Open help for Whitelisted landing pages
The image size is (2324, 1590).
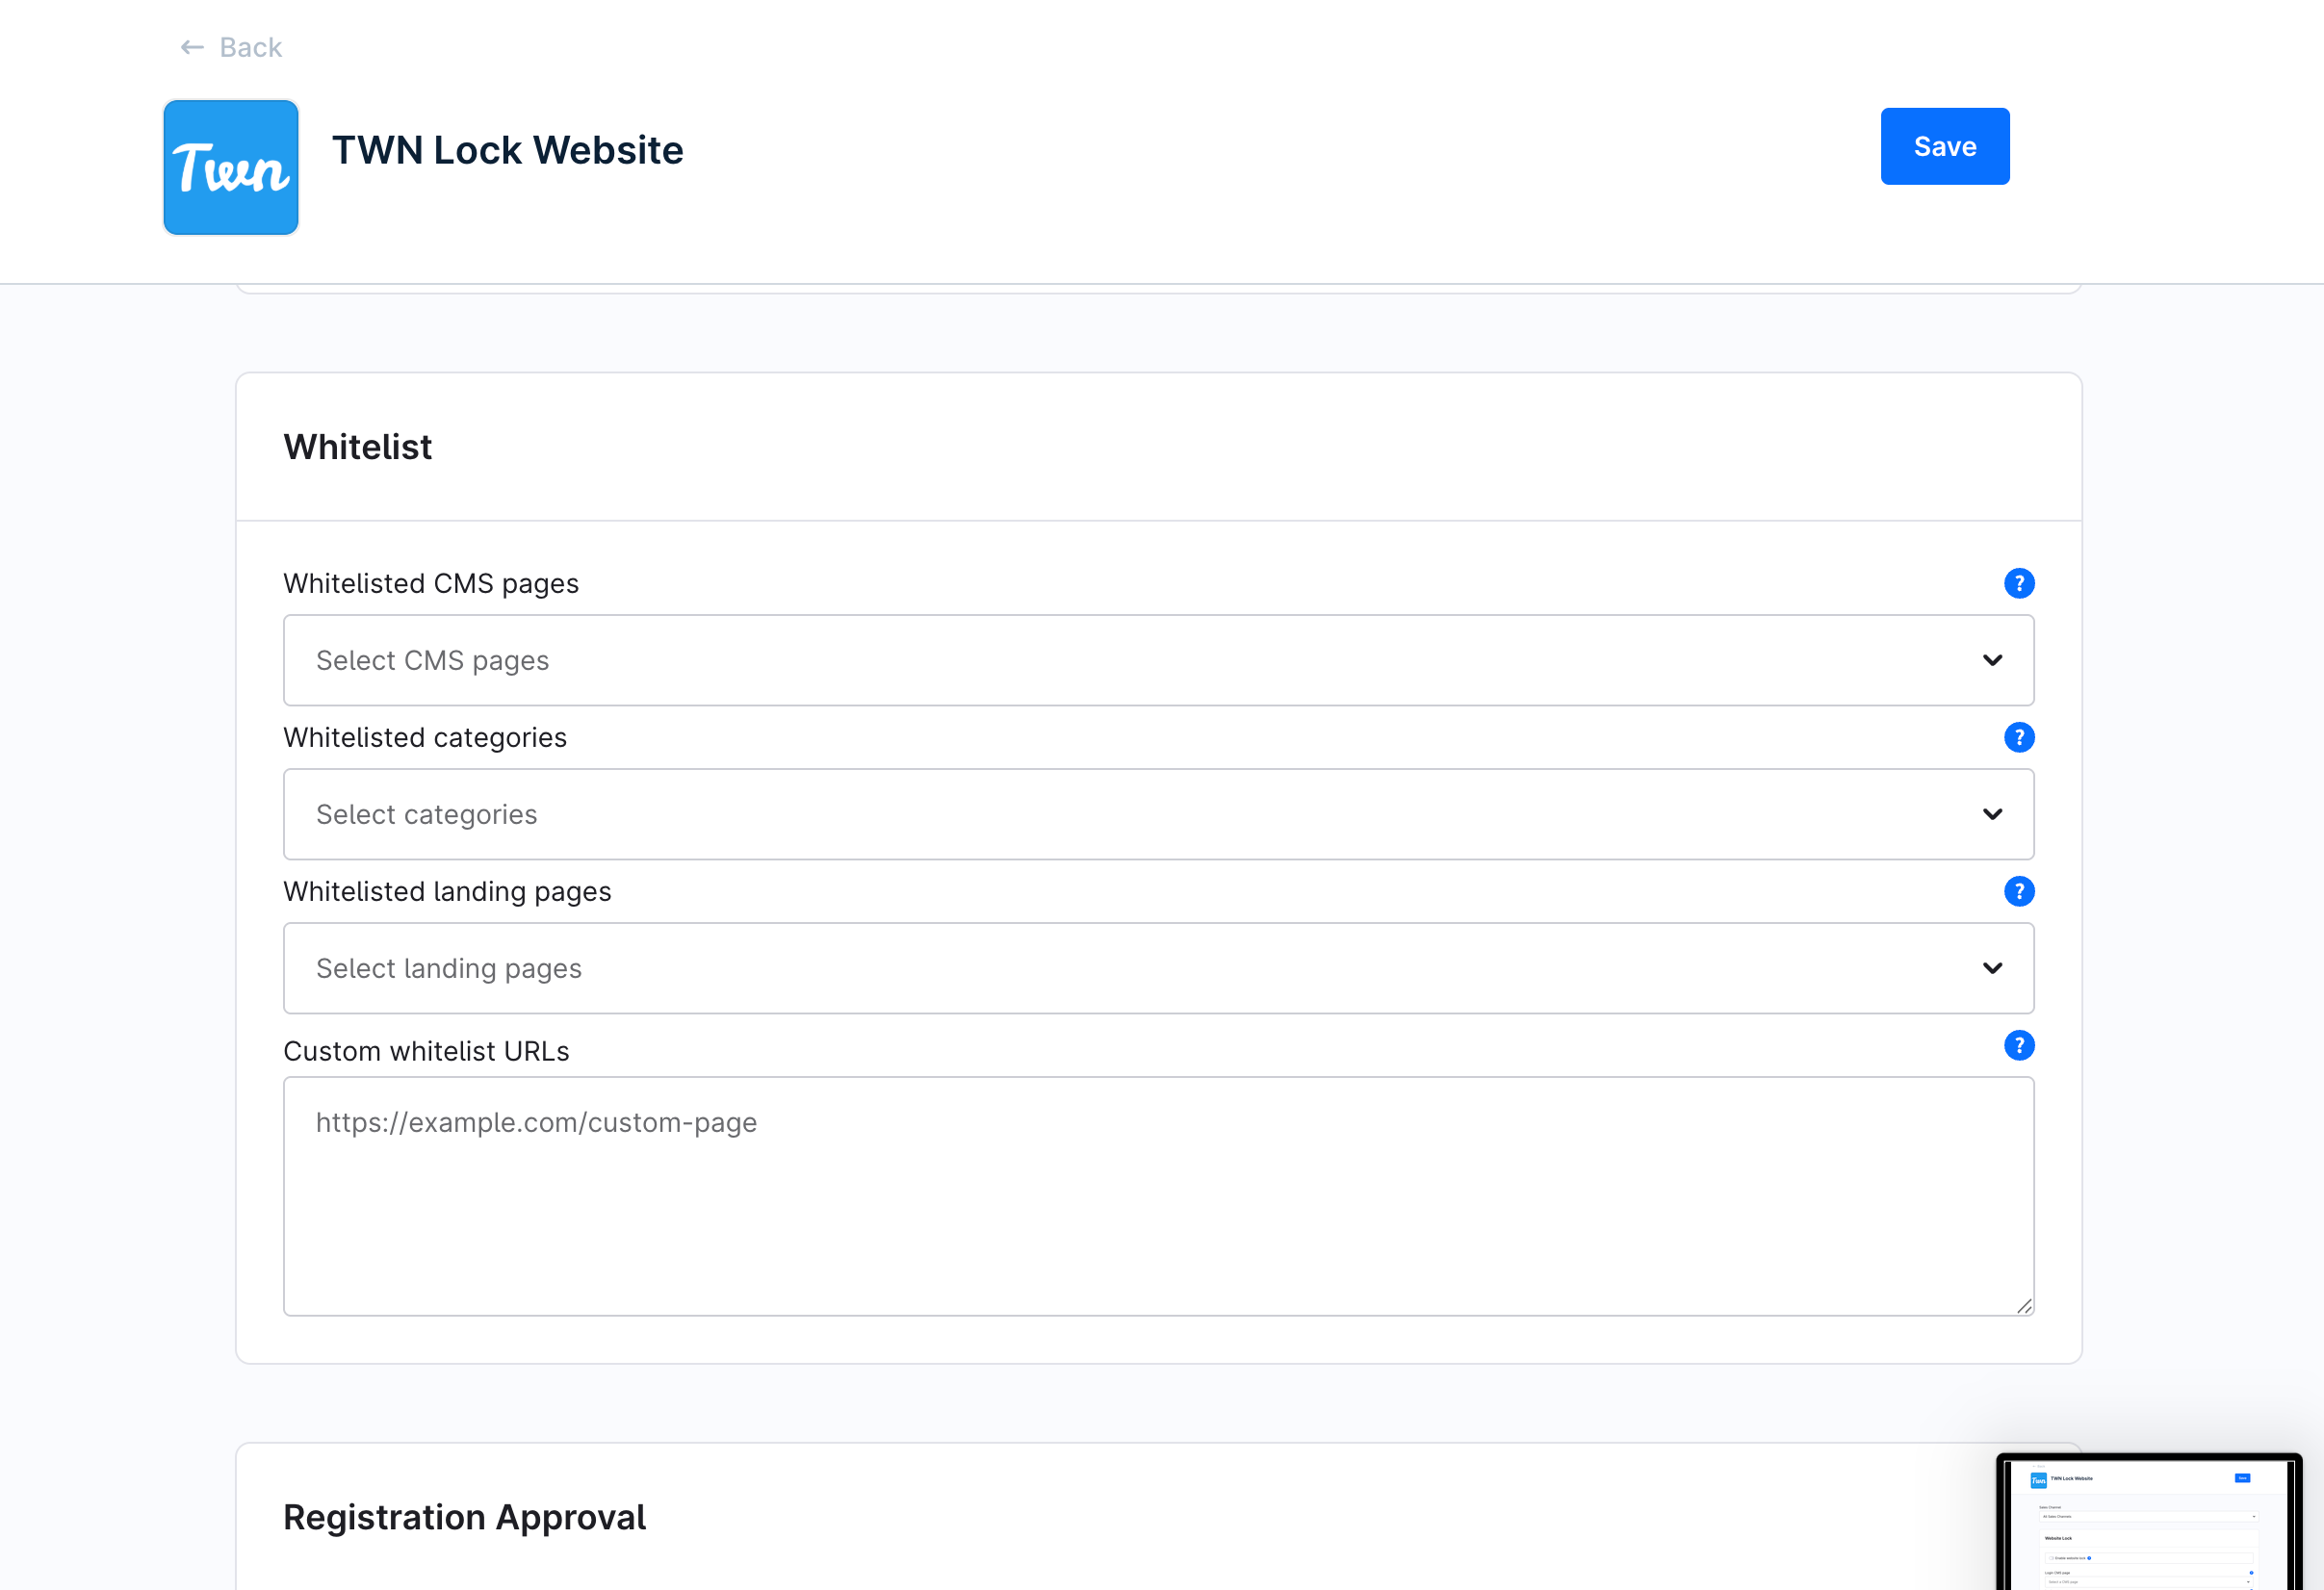click(2019, 891)
